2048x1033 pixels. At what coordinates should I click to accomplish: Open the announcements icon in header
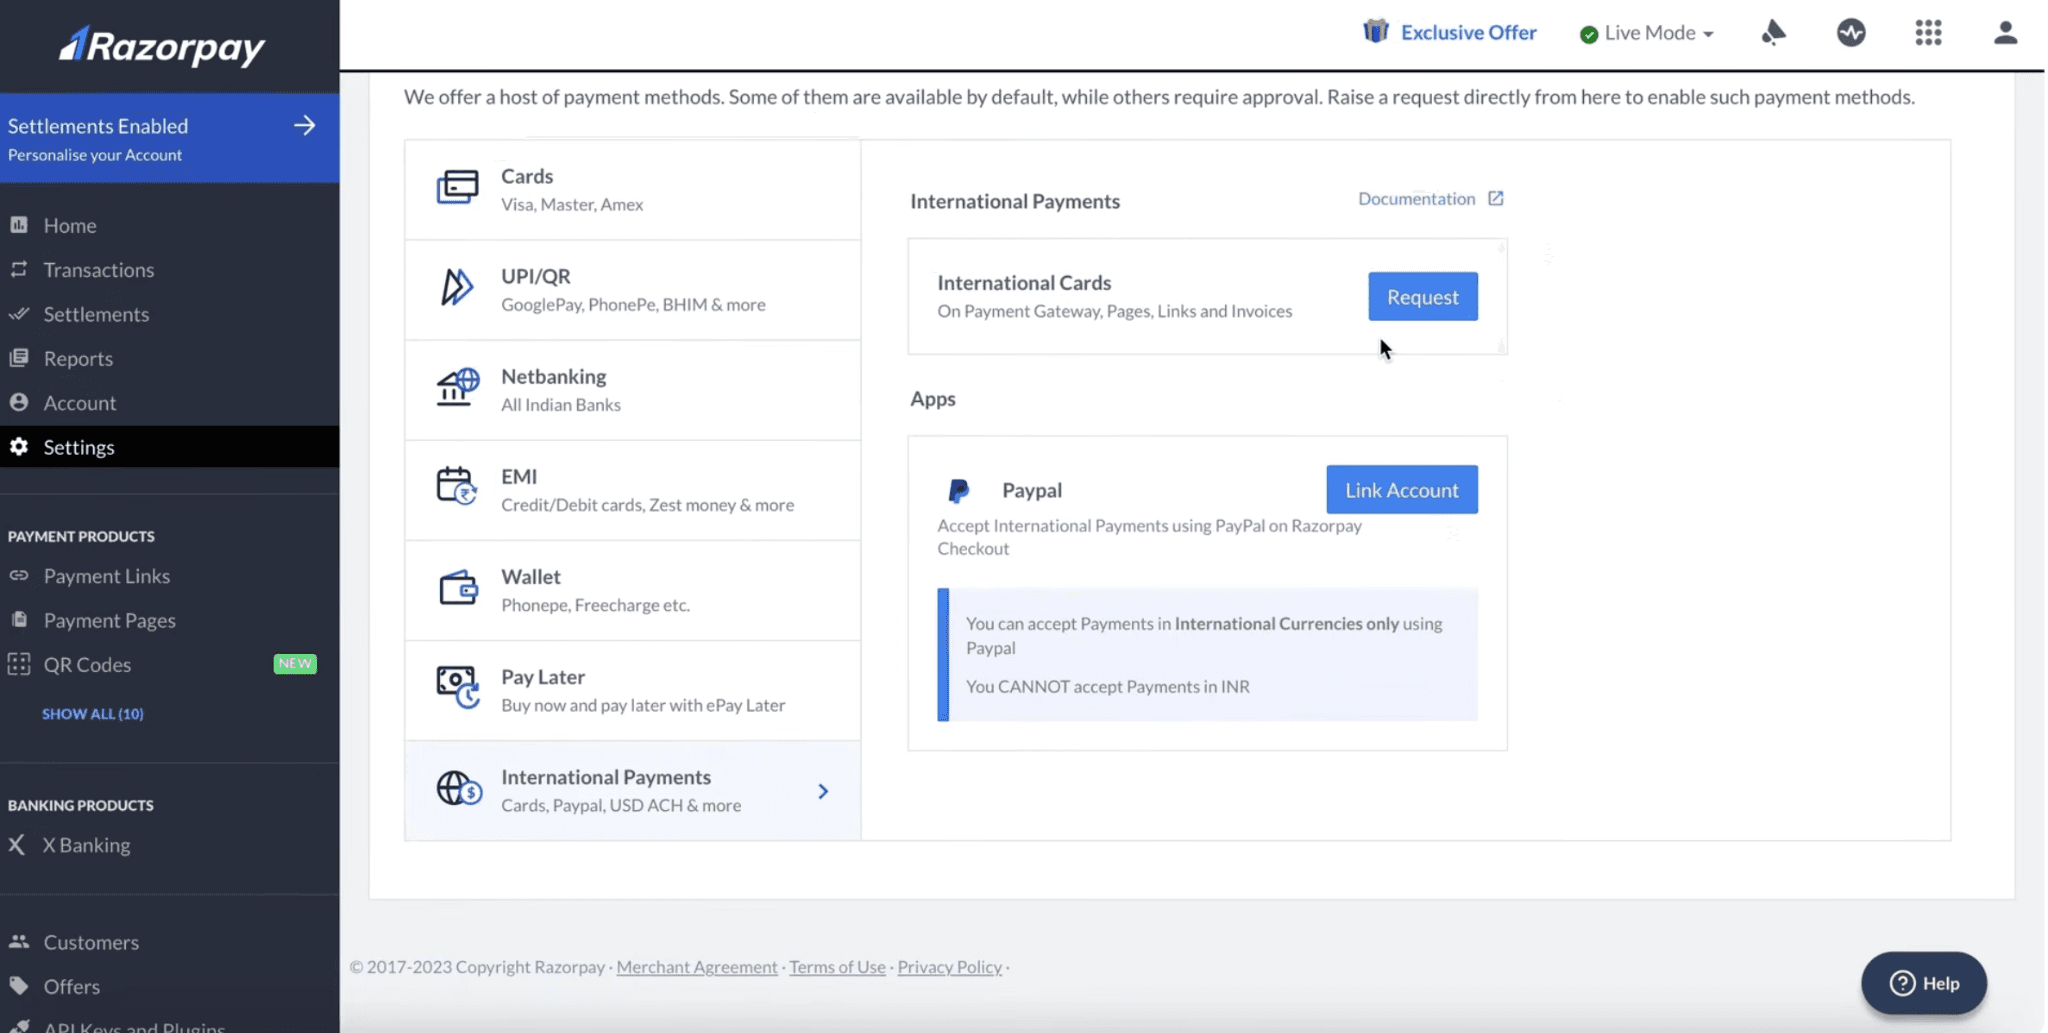(1773, 32)
